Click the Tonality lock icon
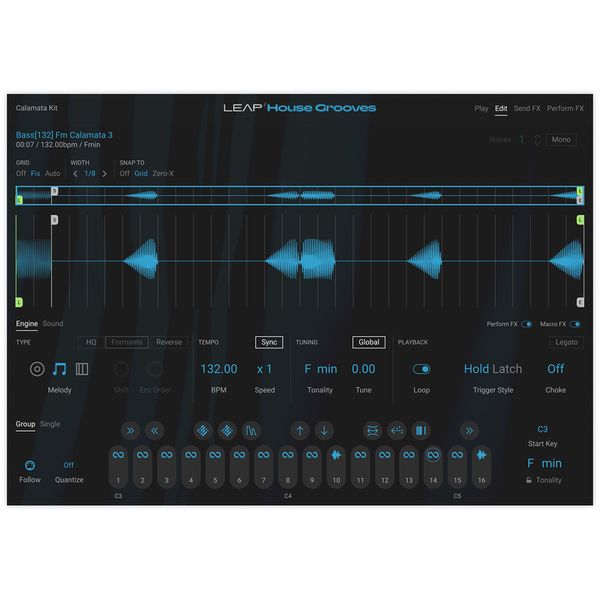 point(529,480)
